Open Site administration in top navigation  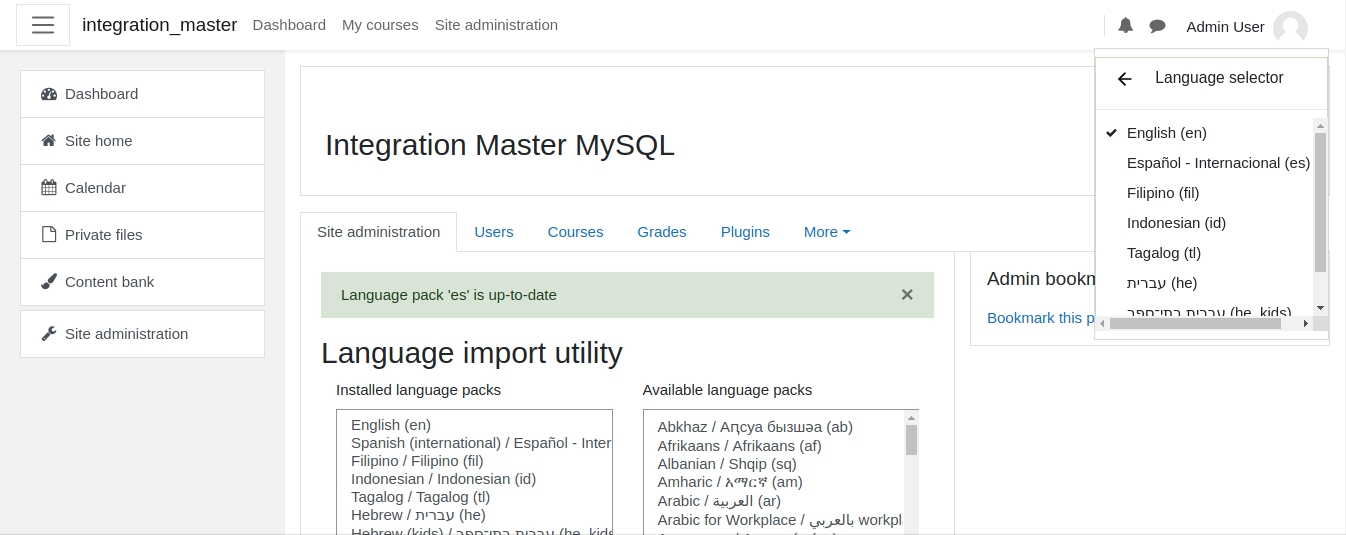point(496,25)
